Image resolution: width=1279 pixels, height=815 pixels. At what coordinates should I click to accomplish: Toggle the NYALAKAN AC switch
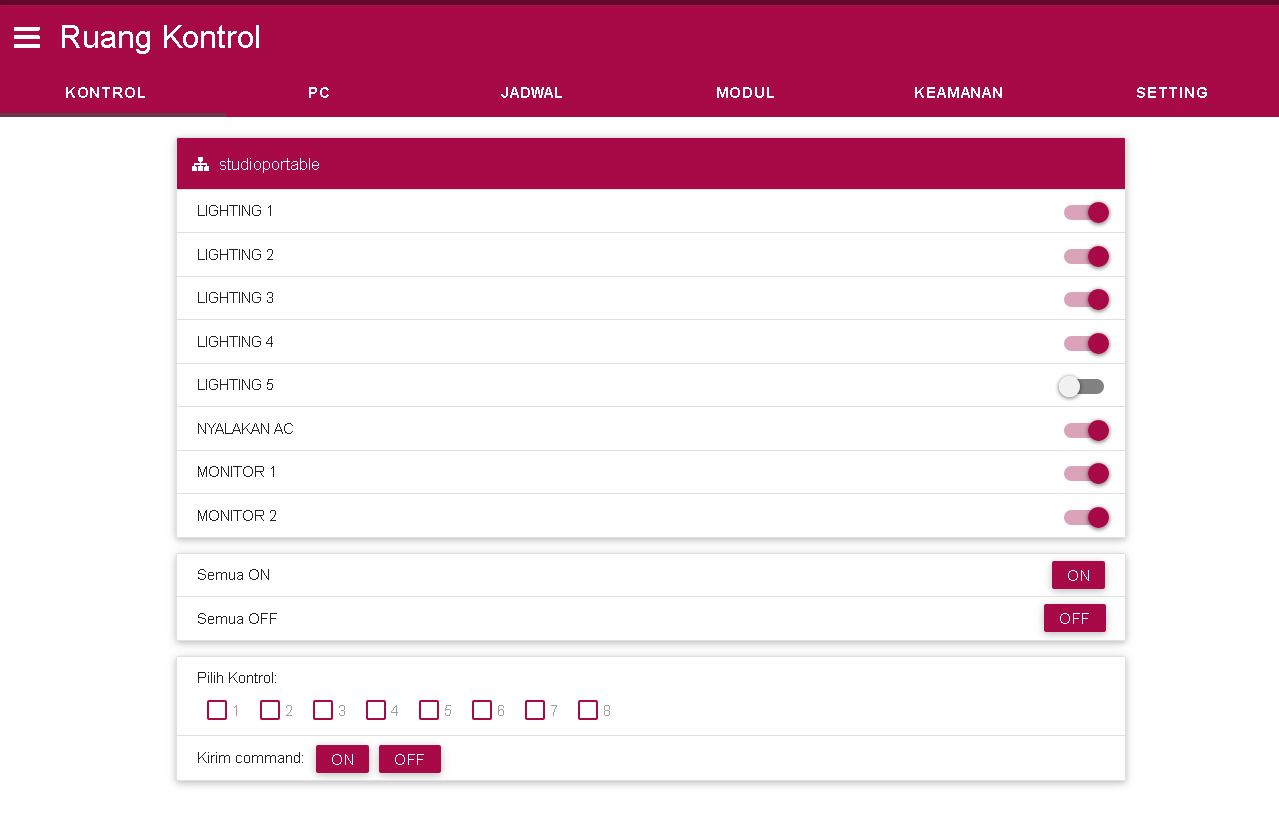click(x=1086, y=430)
